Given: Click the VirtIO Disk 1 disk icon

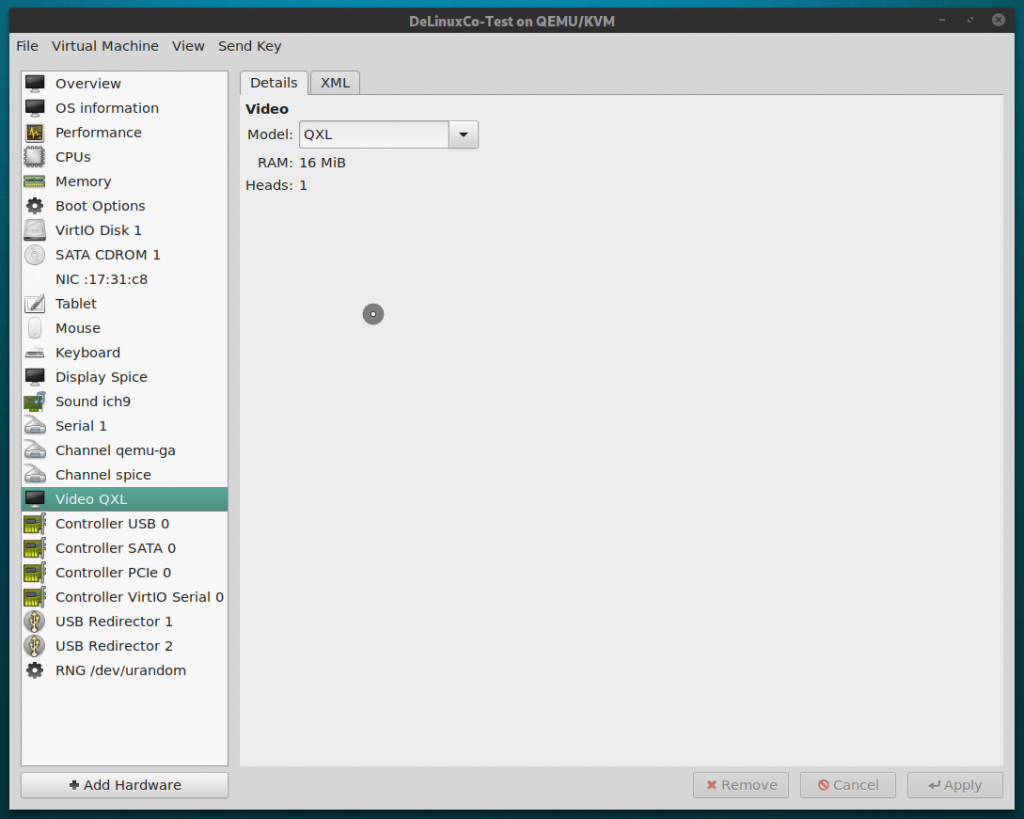Looking at the screenshot, I should [x=36, y=230].
